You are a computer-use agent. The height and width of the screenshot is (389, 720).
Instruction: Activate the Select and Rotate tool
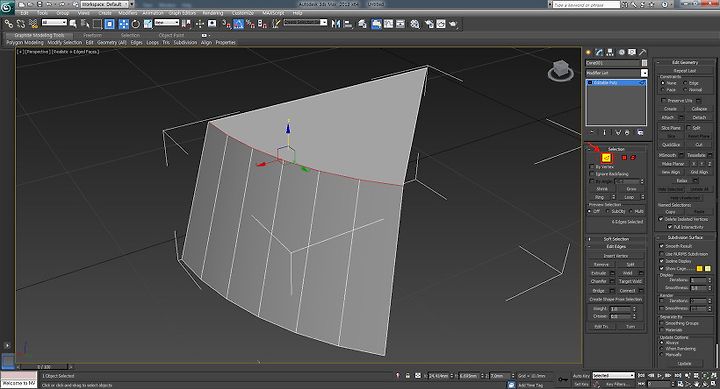tap(135, 24)
